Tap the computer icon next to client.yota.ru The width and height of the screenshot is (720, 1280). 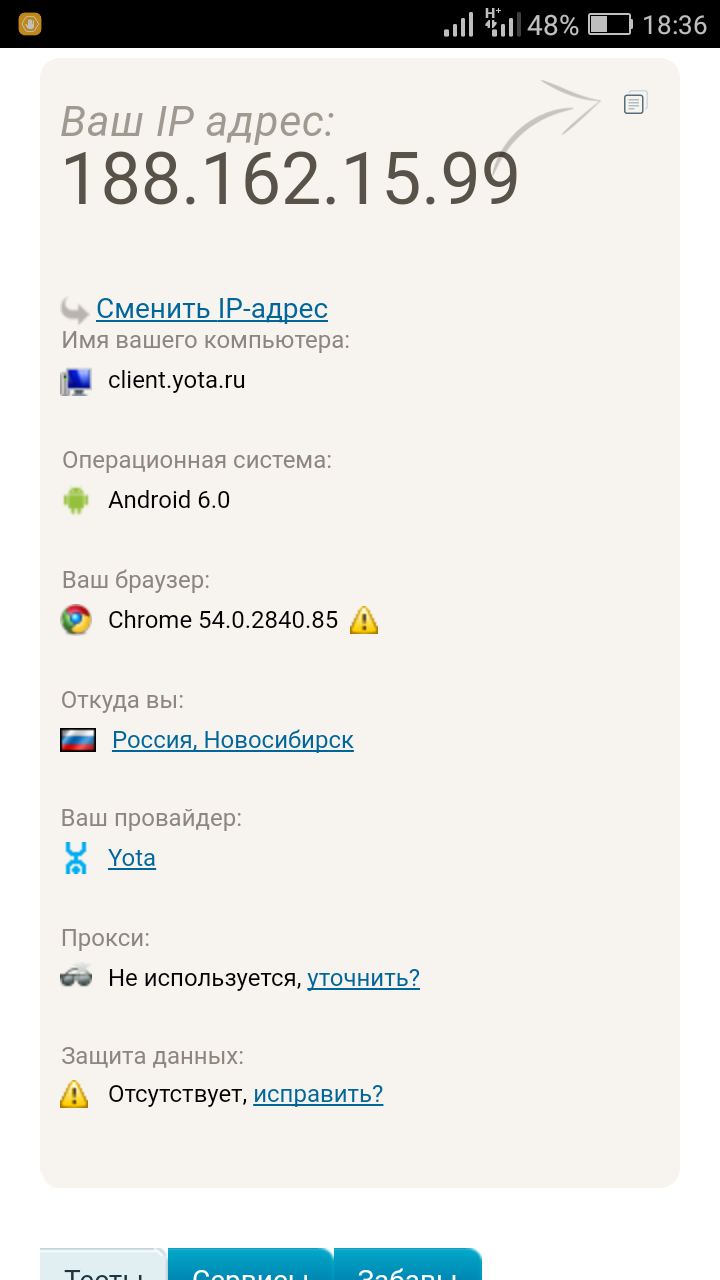tap(75, 381)
